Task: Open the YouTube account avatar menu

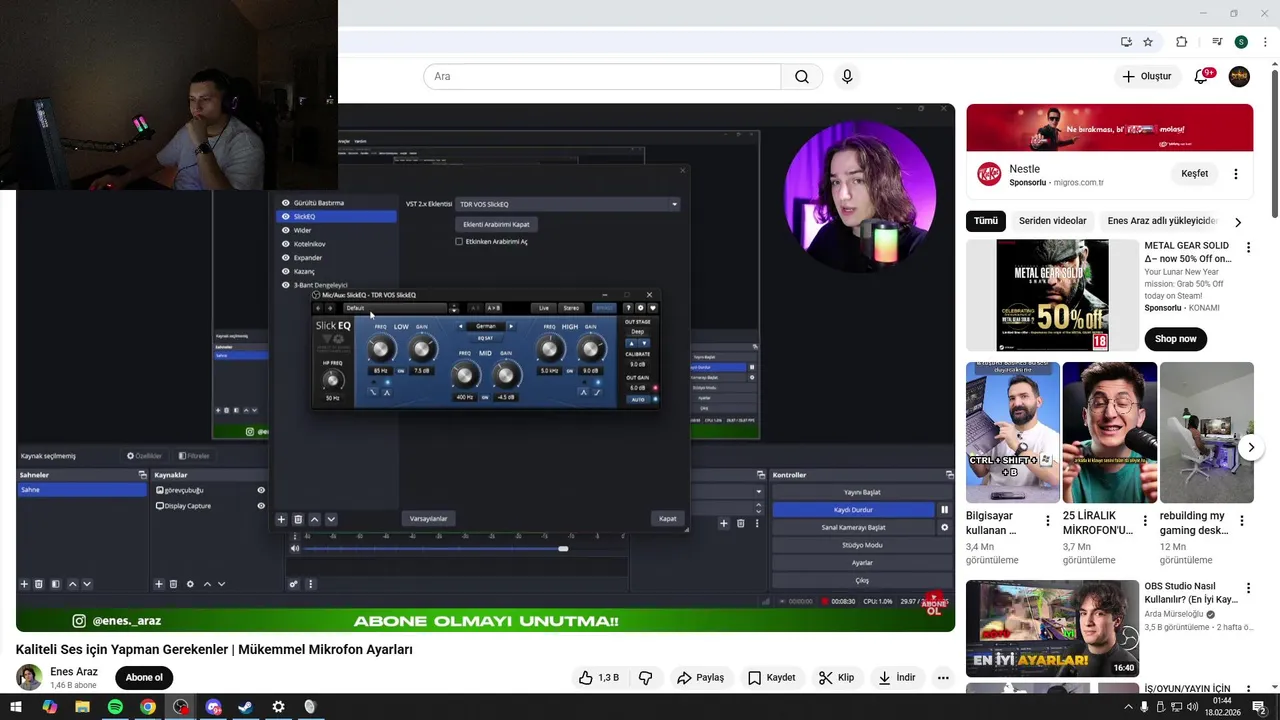Action: pos(1239,76)
